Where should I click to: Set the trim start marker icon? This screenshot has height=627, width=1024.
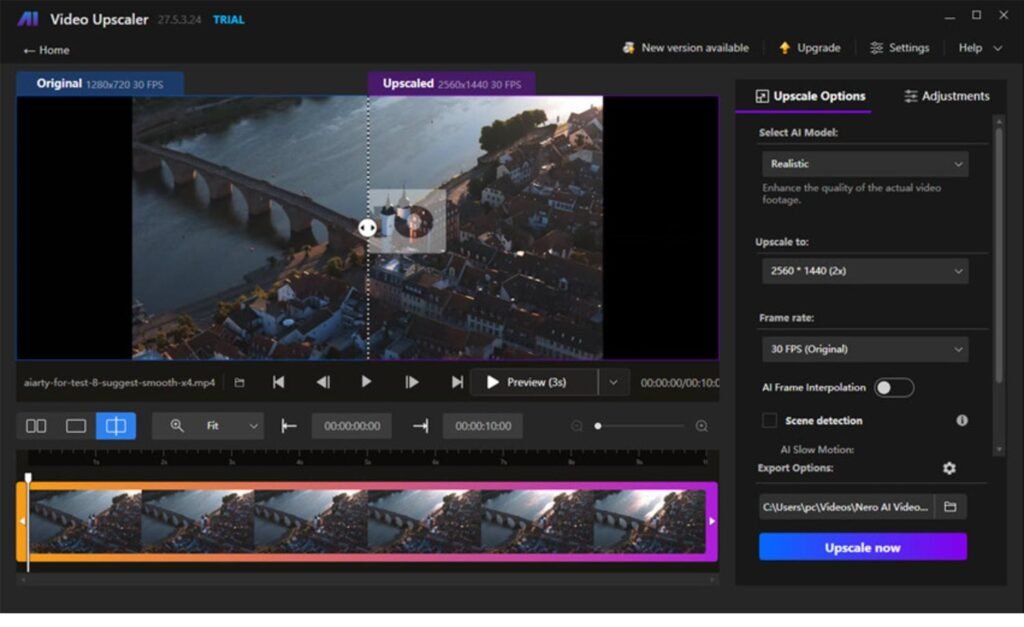(x=288, y=425)
